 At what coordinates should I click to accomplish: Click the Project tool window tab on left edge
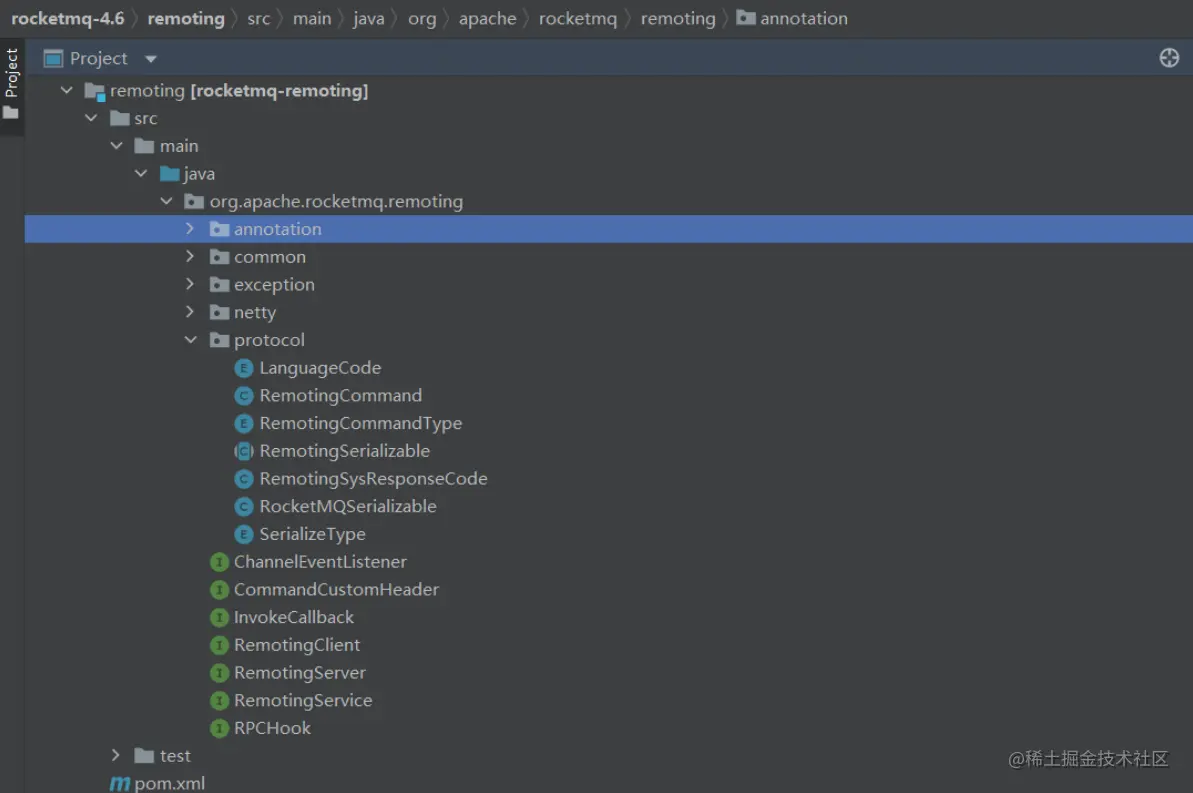[11, 84]
